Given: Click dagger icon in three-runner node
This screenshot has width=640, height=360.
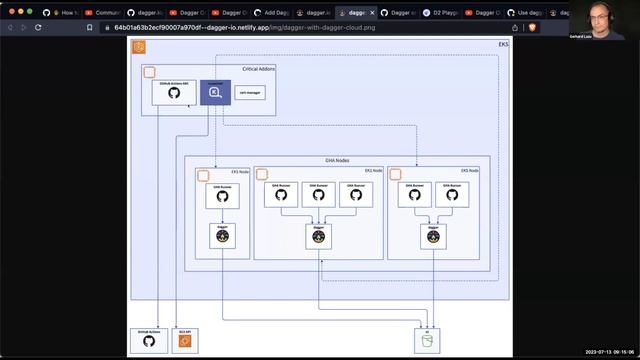Looking at the screenshot, I should tap(318, 237).
